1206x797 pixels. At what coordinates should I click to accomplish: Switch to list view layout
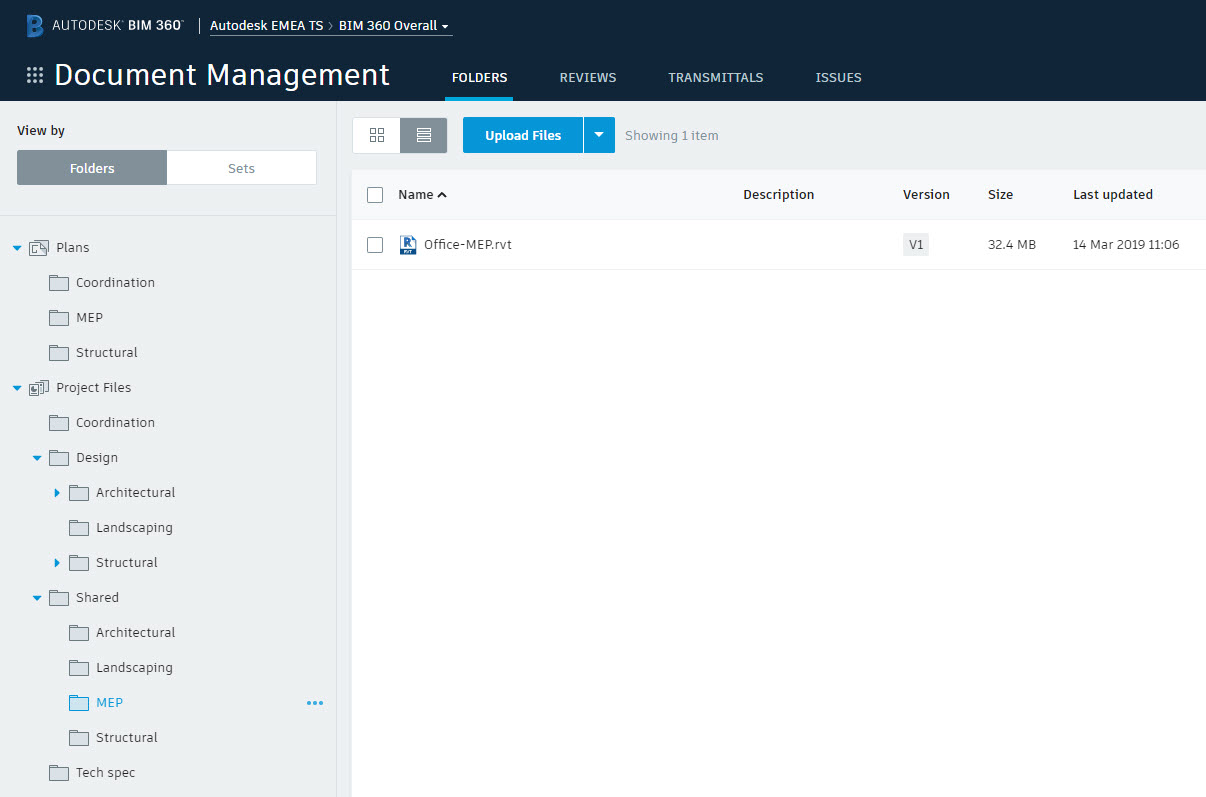423,135
